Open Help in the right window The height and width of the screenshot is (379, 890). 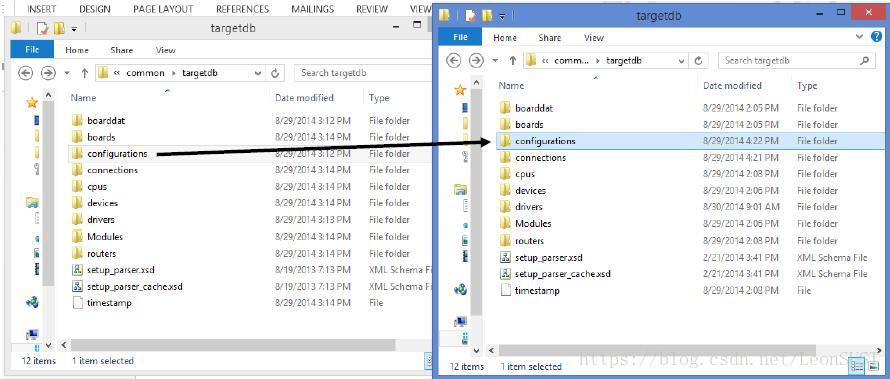(x=876, y=37)
